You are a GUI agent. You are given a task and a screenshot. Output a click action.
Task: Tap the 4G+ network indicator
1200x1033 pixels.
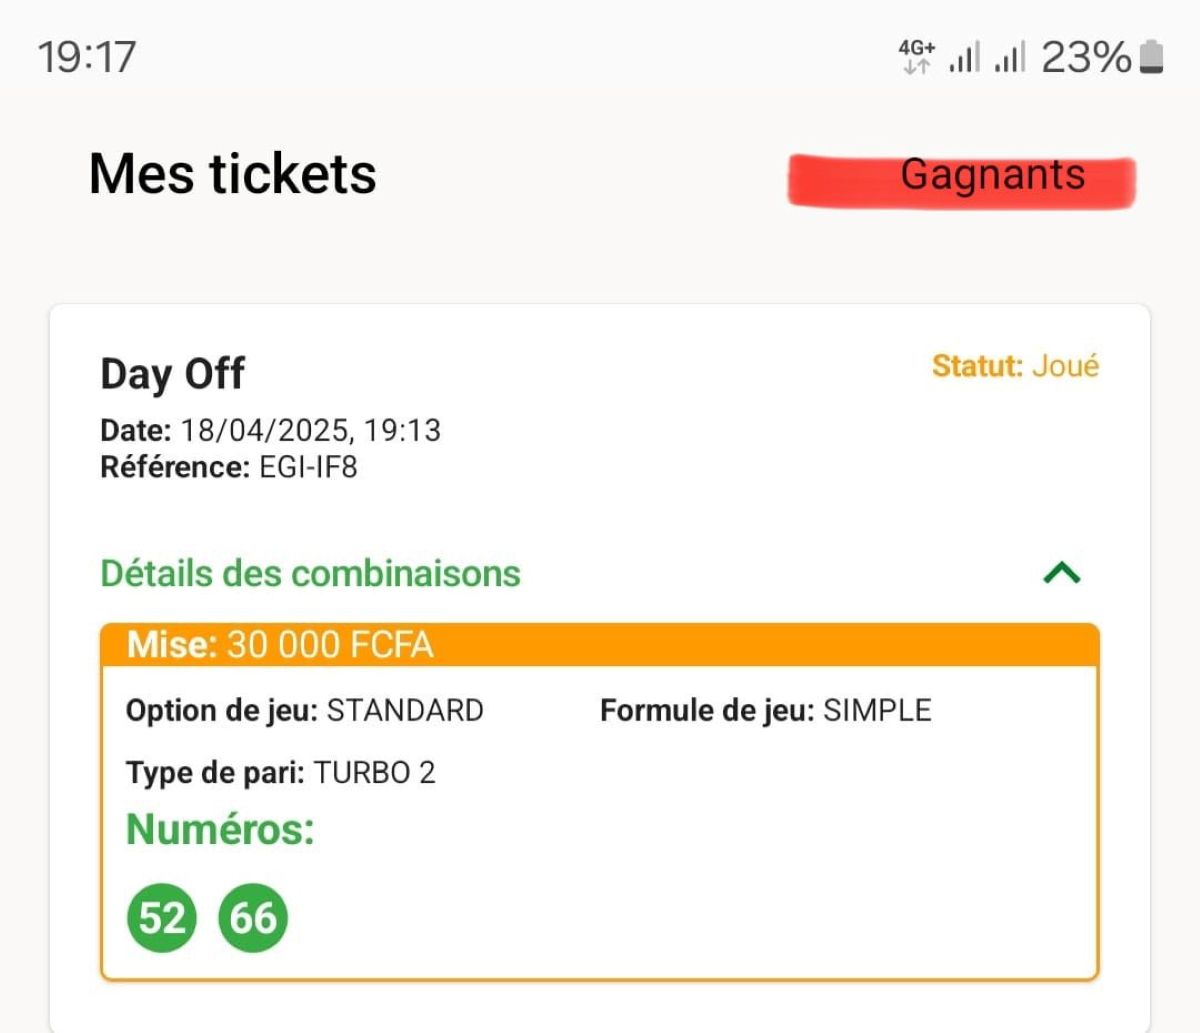tap(916, 57)
